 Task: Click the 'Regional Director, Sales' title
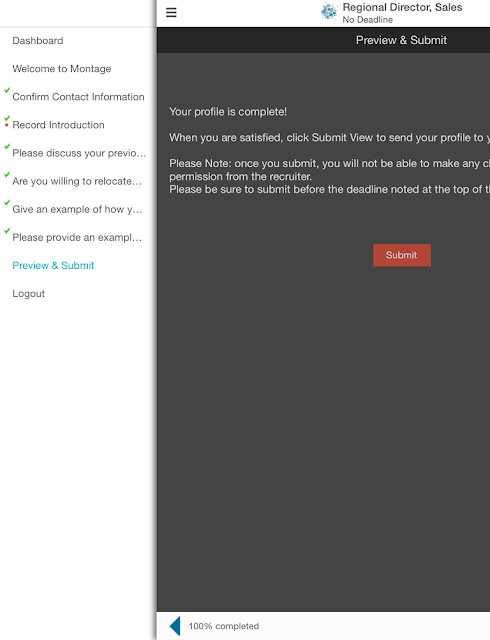pyautogui.click(x=402, y=7)
